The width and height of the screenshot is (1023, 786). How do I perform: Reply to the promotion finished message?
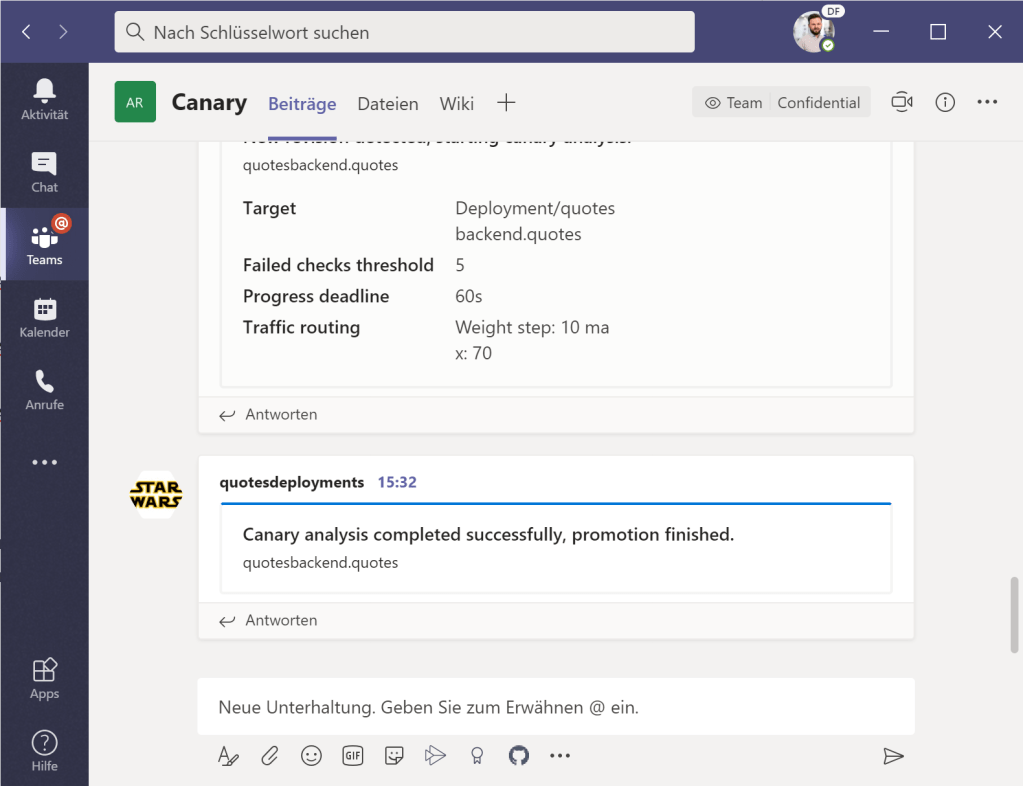(x=270, y=620)
